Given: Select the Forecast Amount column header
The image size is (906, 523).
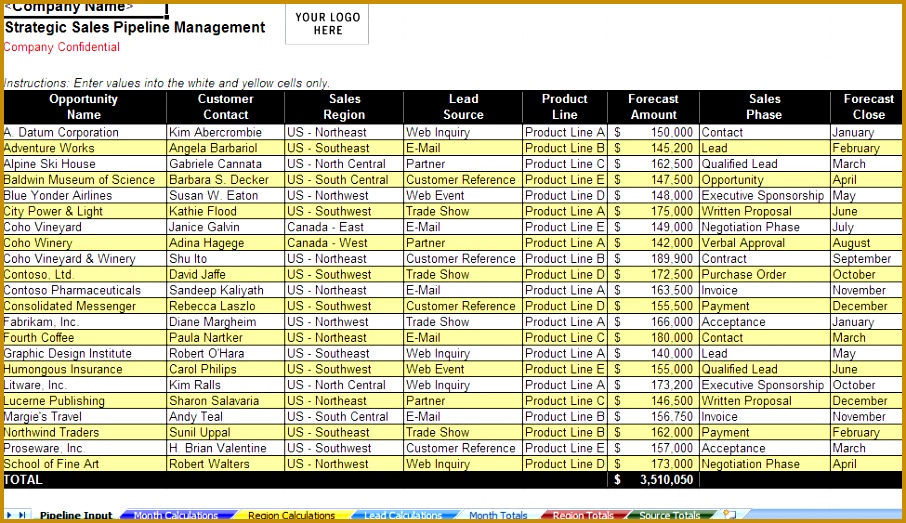Looking at the screenshot, I should (653, 107).
